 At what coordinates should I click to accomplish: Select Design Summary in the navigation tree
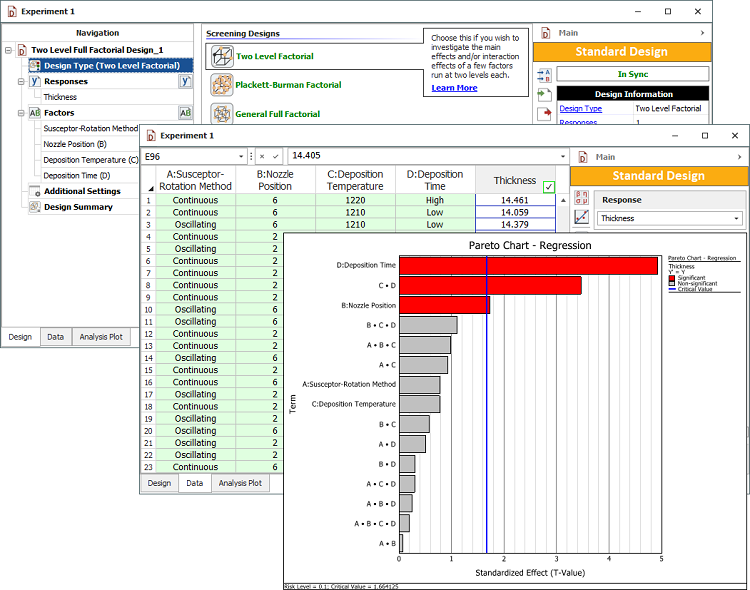[x=78, y=207]
